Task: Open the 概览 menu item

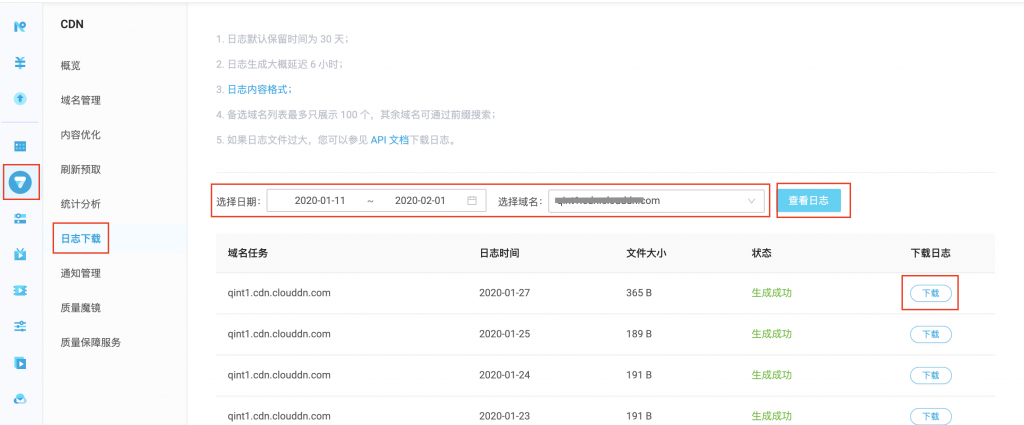Action: click(x=70, y=66)
